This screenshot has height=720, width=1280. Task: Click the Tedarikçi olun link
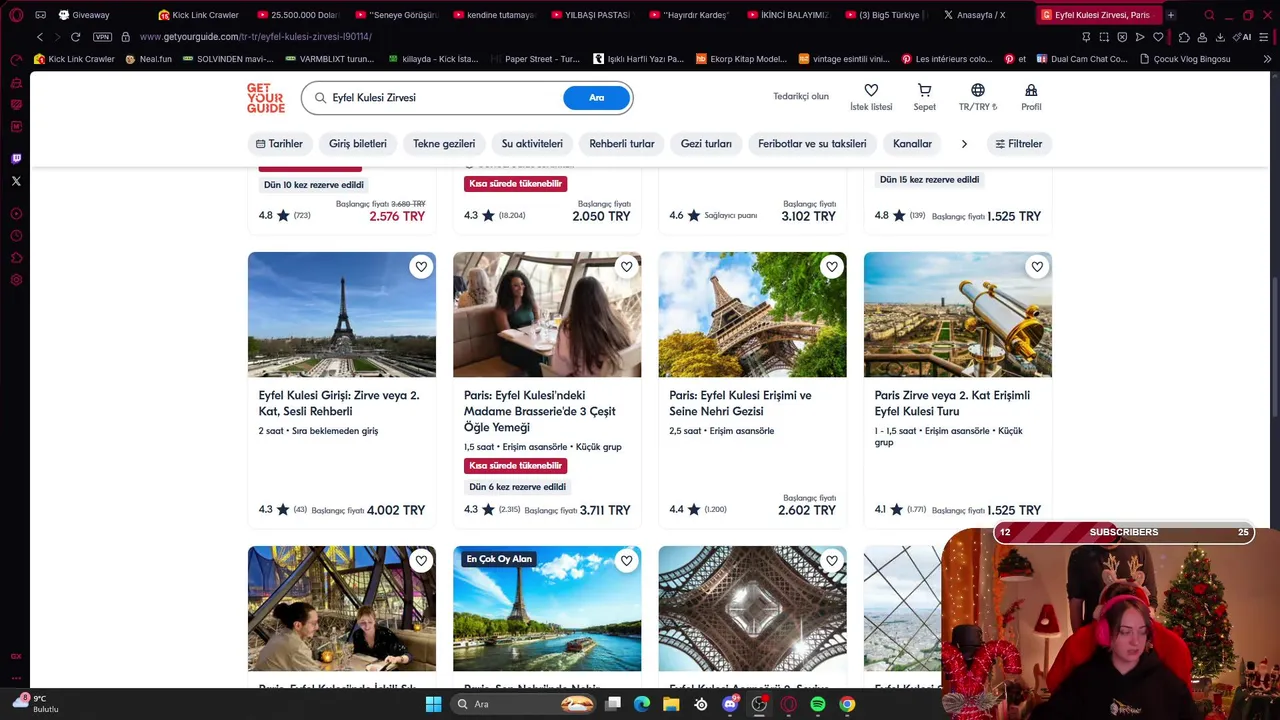click(x=801, y=97)
